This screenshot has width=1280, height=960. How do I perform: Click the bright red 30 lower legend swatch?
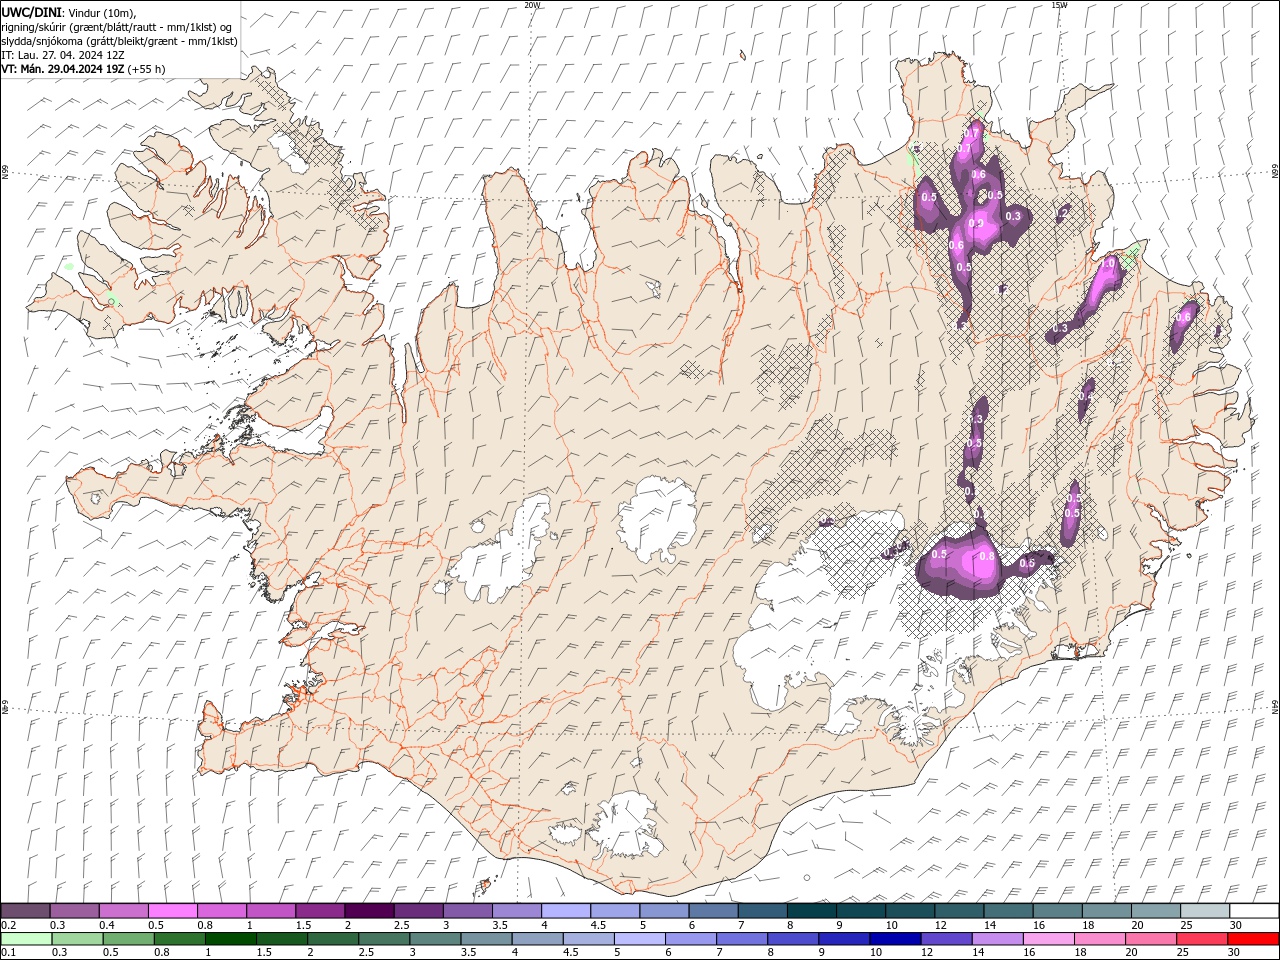1253,939
